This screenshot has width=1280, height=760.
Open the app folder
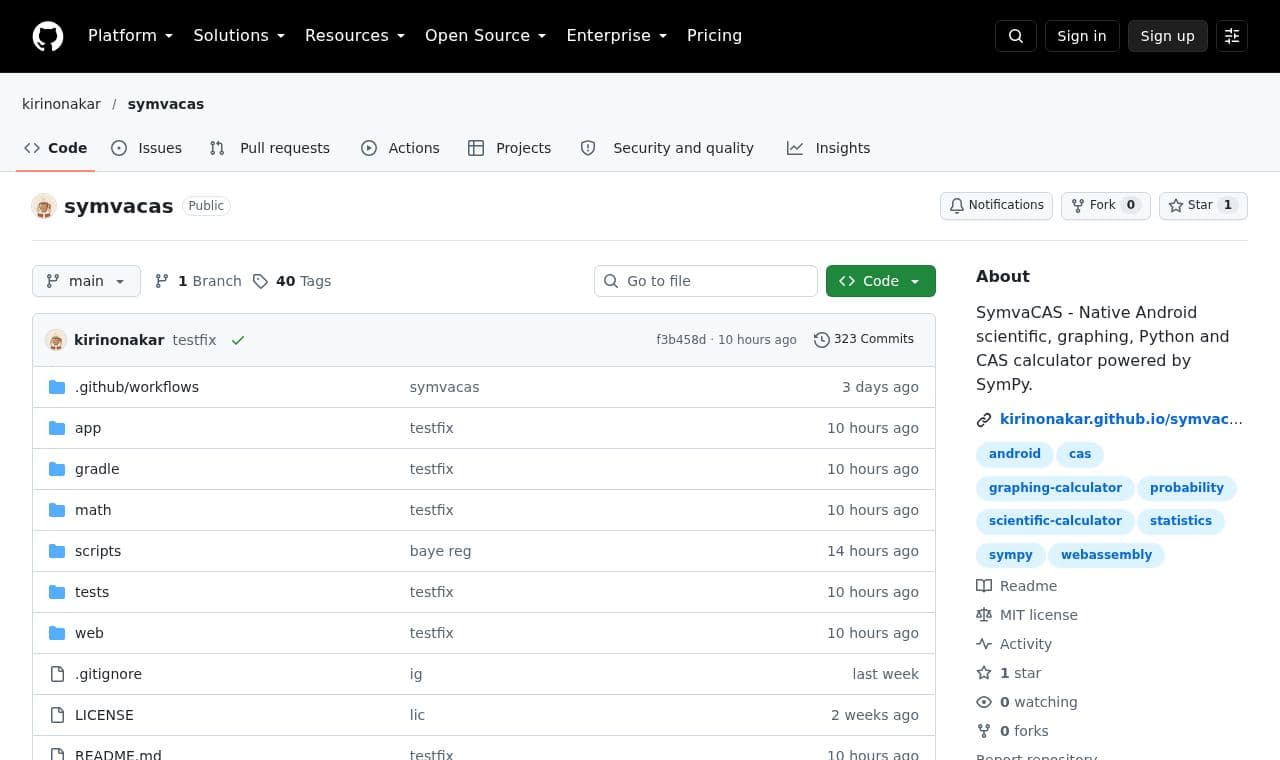[88, 428]
